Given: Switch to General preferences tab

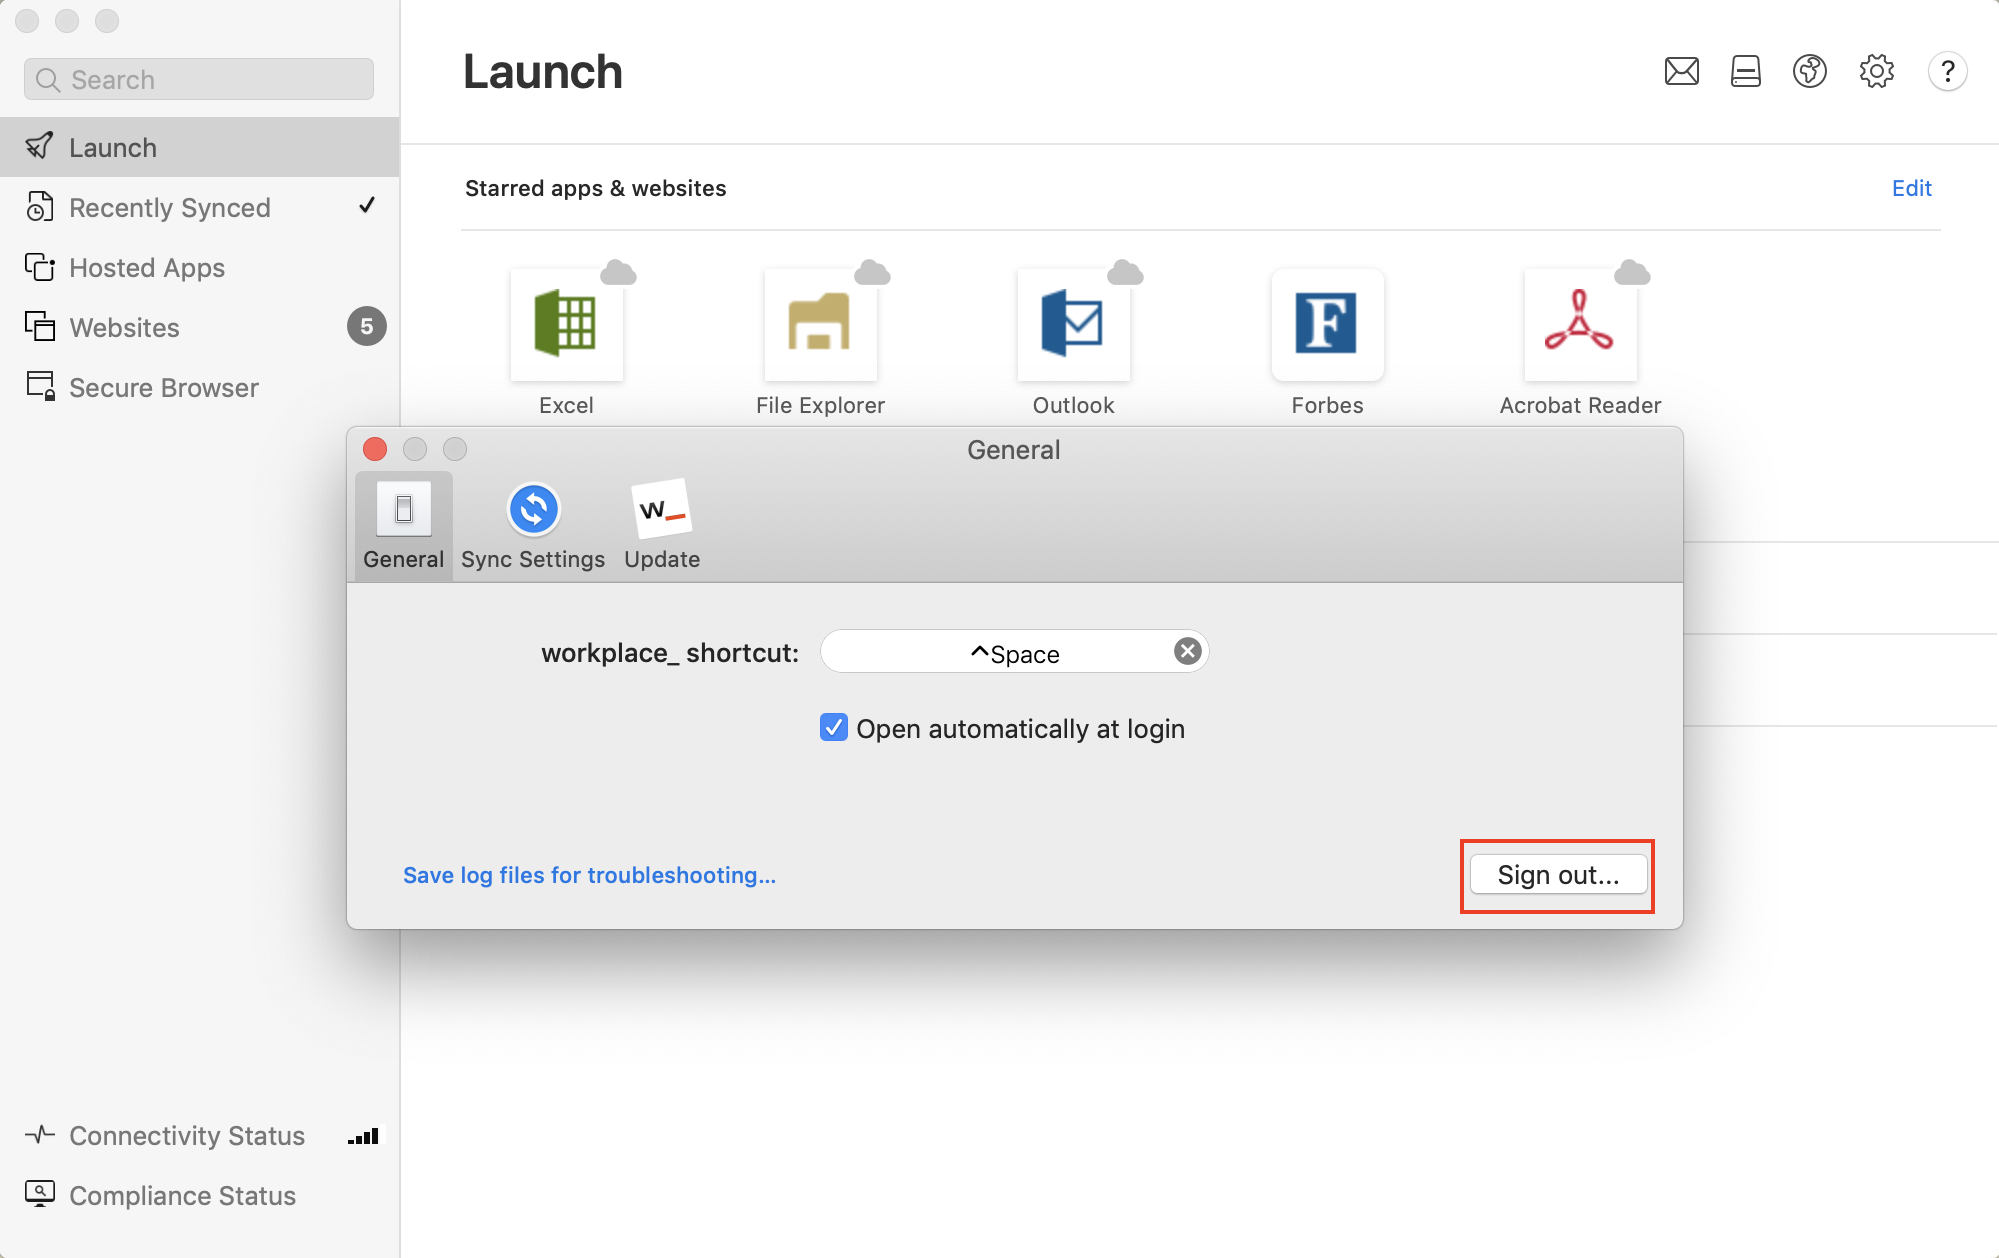Looking at the screenshot, I should [403, 526].
